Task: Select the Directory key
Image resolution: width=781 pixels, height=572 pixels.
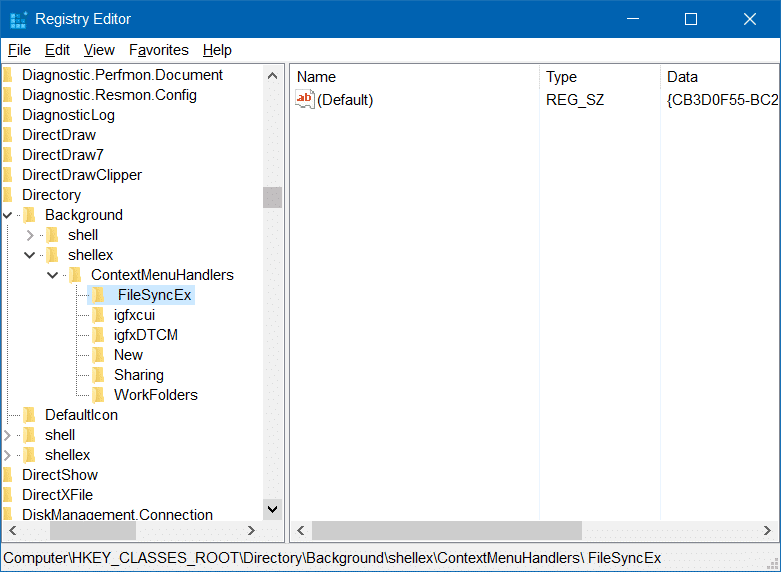Action: tap(51, 195)
